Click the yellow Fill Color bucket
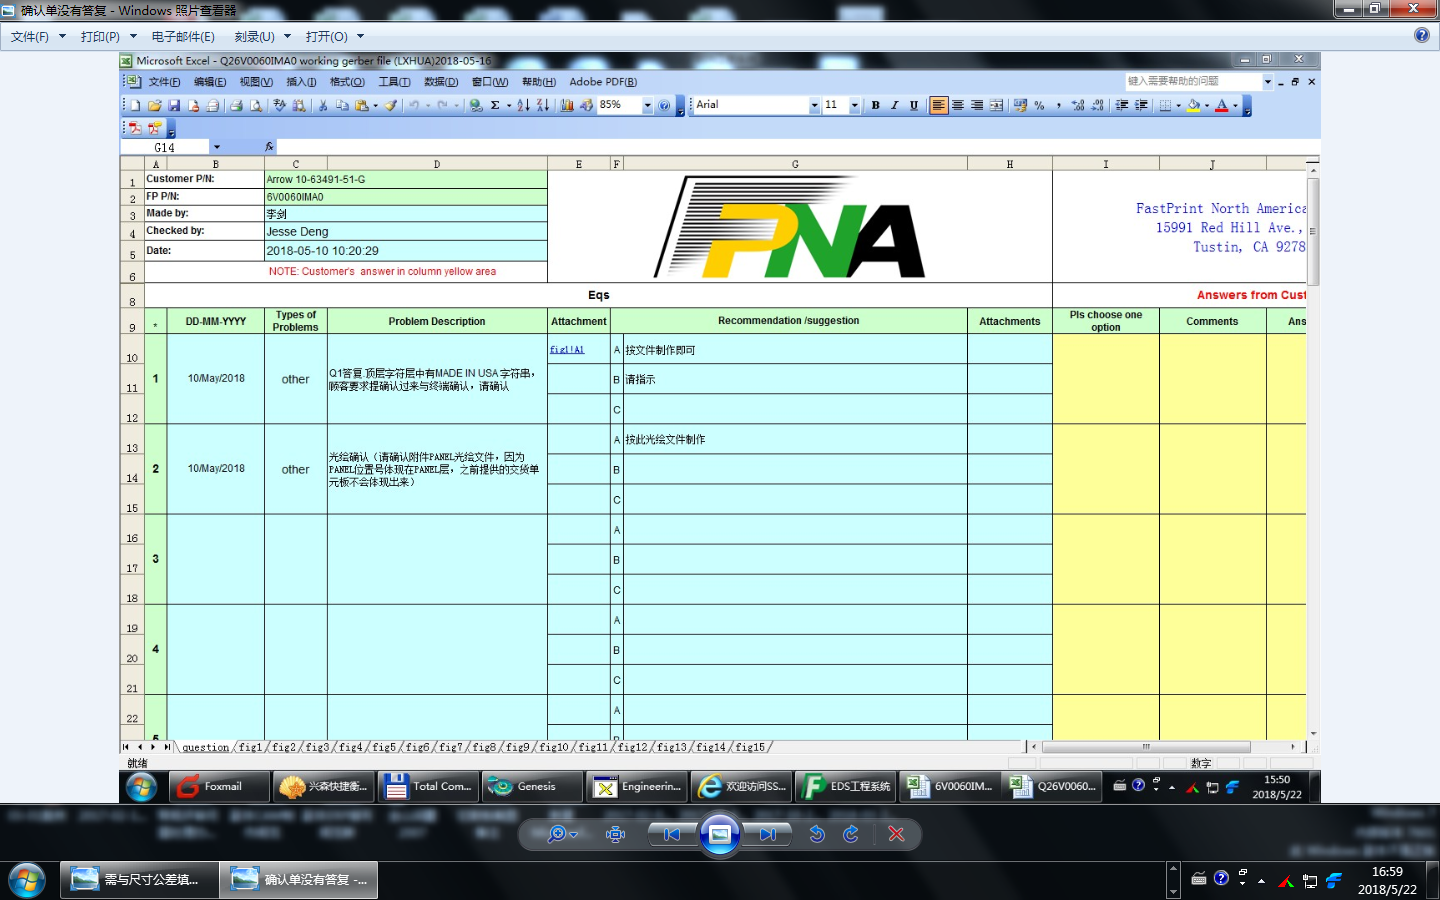Viewport: 1440px width, 900px height. [1193, 105]
